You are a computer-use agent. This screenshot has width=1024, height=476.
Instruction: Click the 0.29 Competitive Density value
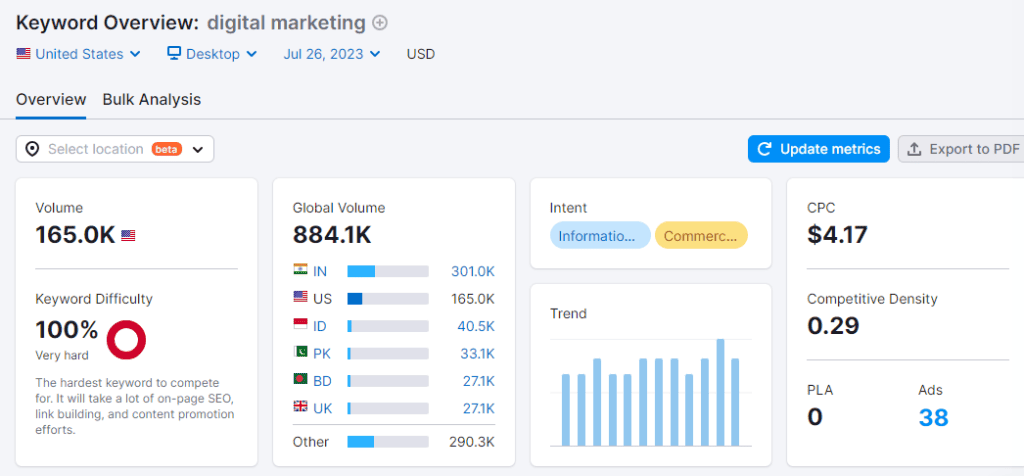[833, 325]
